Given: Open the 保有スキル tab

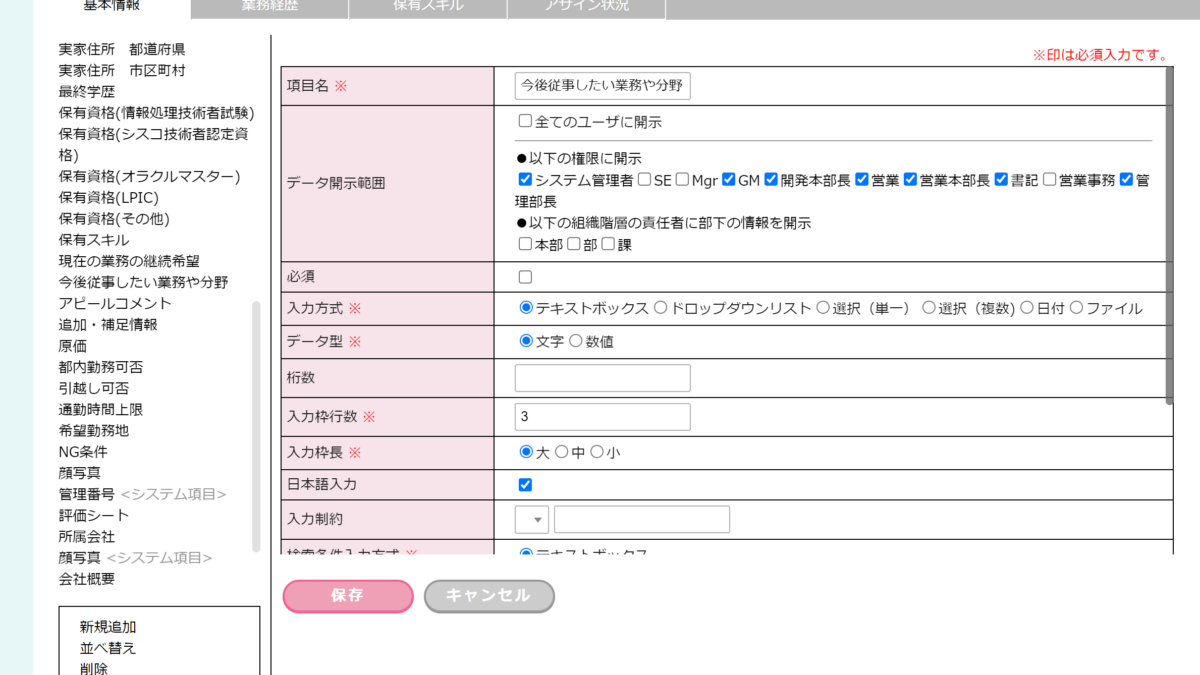Looking at the screenshot, I should 427,6.
